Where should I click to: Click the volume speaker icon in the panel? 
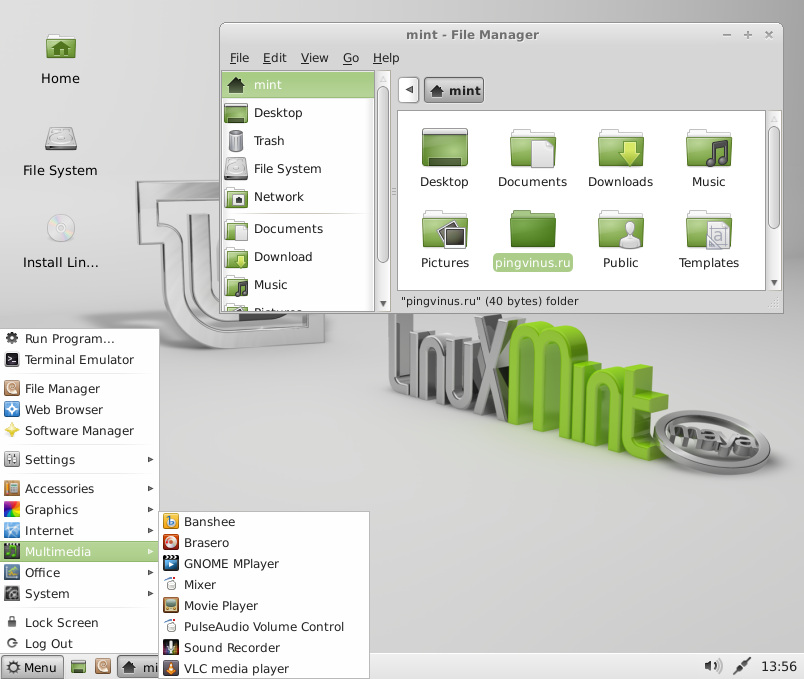click(713, 666)
